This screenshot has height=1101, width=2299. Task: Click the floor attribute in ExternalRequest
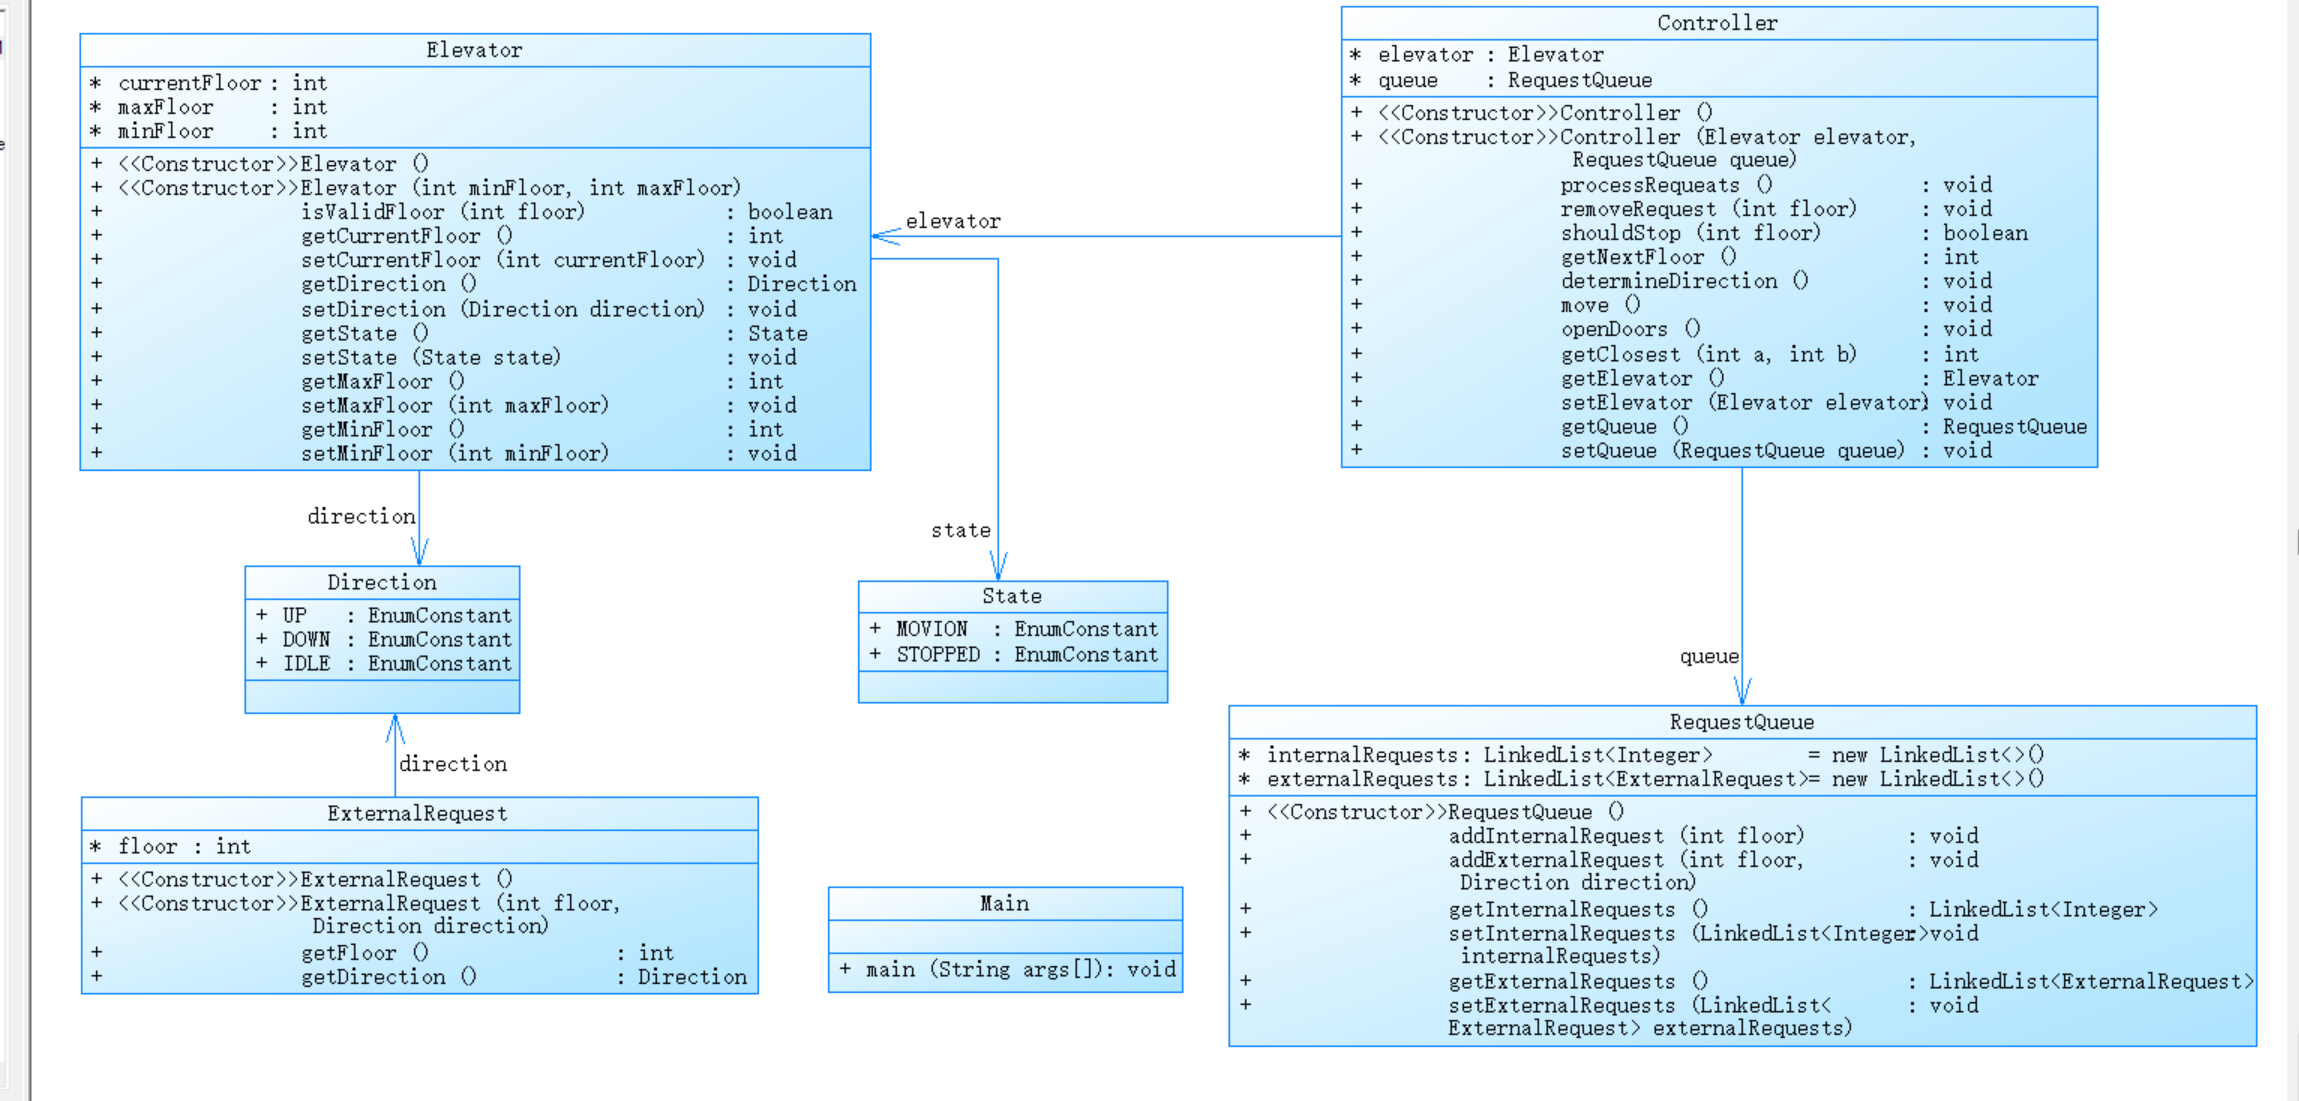[x=148, y=847]
